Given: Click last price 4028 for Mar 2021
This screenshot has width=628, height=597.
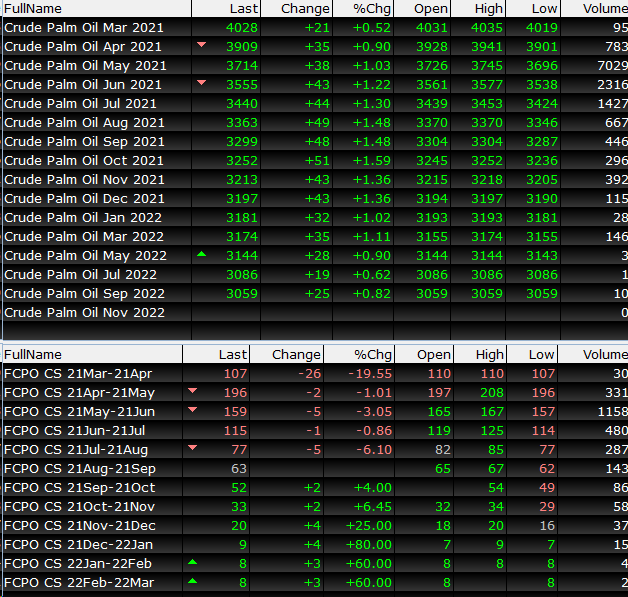Looking at the screenshot, I should point(242,28).
